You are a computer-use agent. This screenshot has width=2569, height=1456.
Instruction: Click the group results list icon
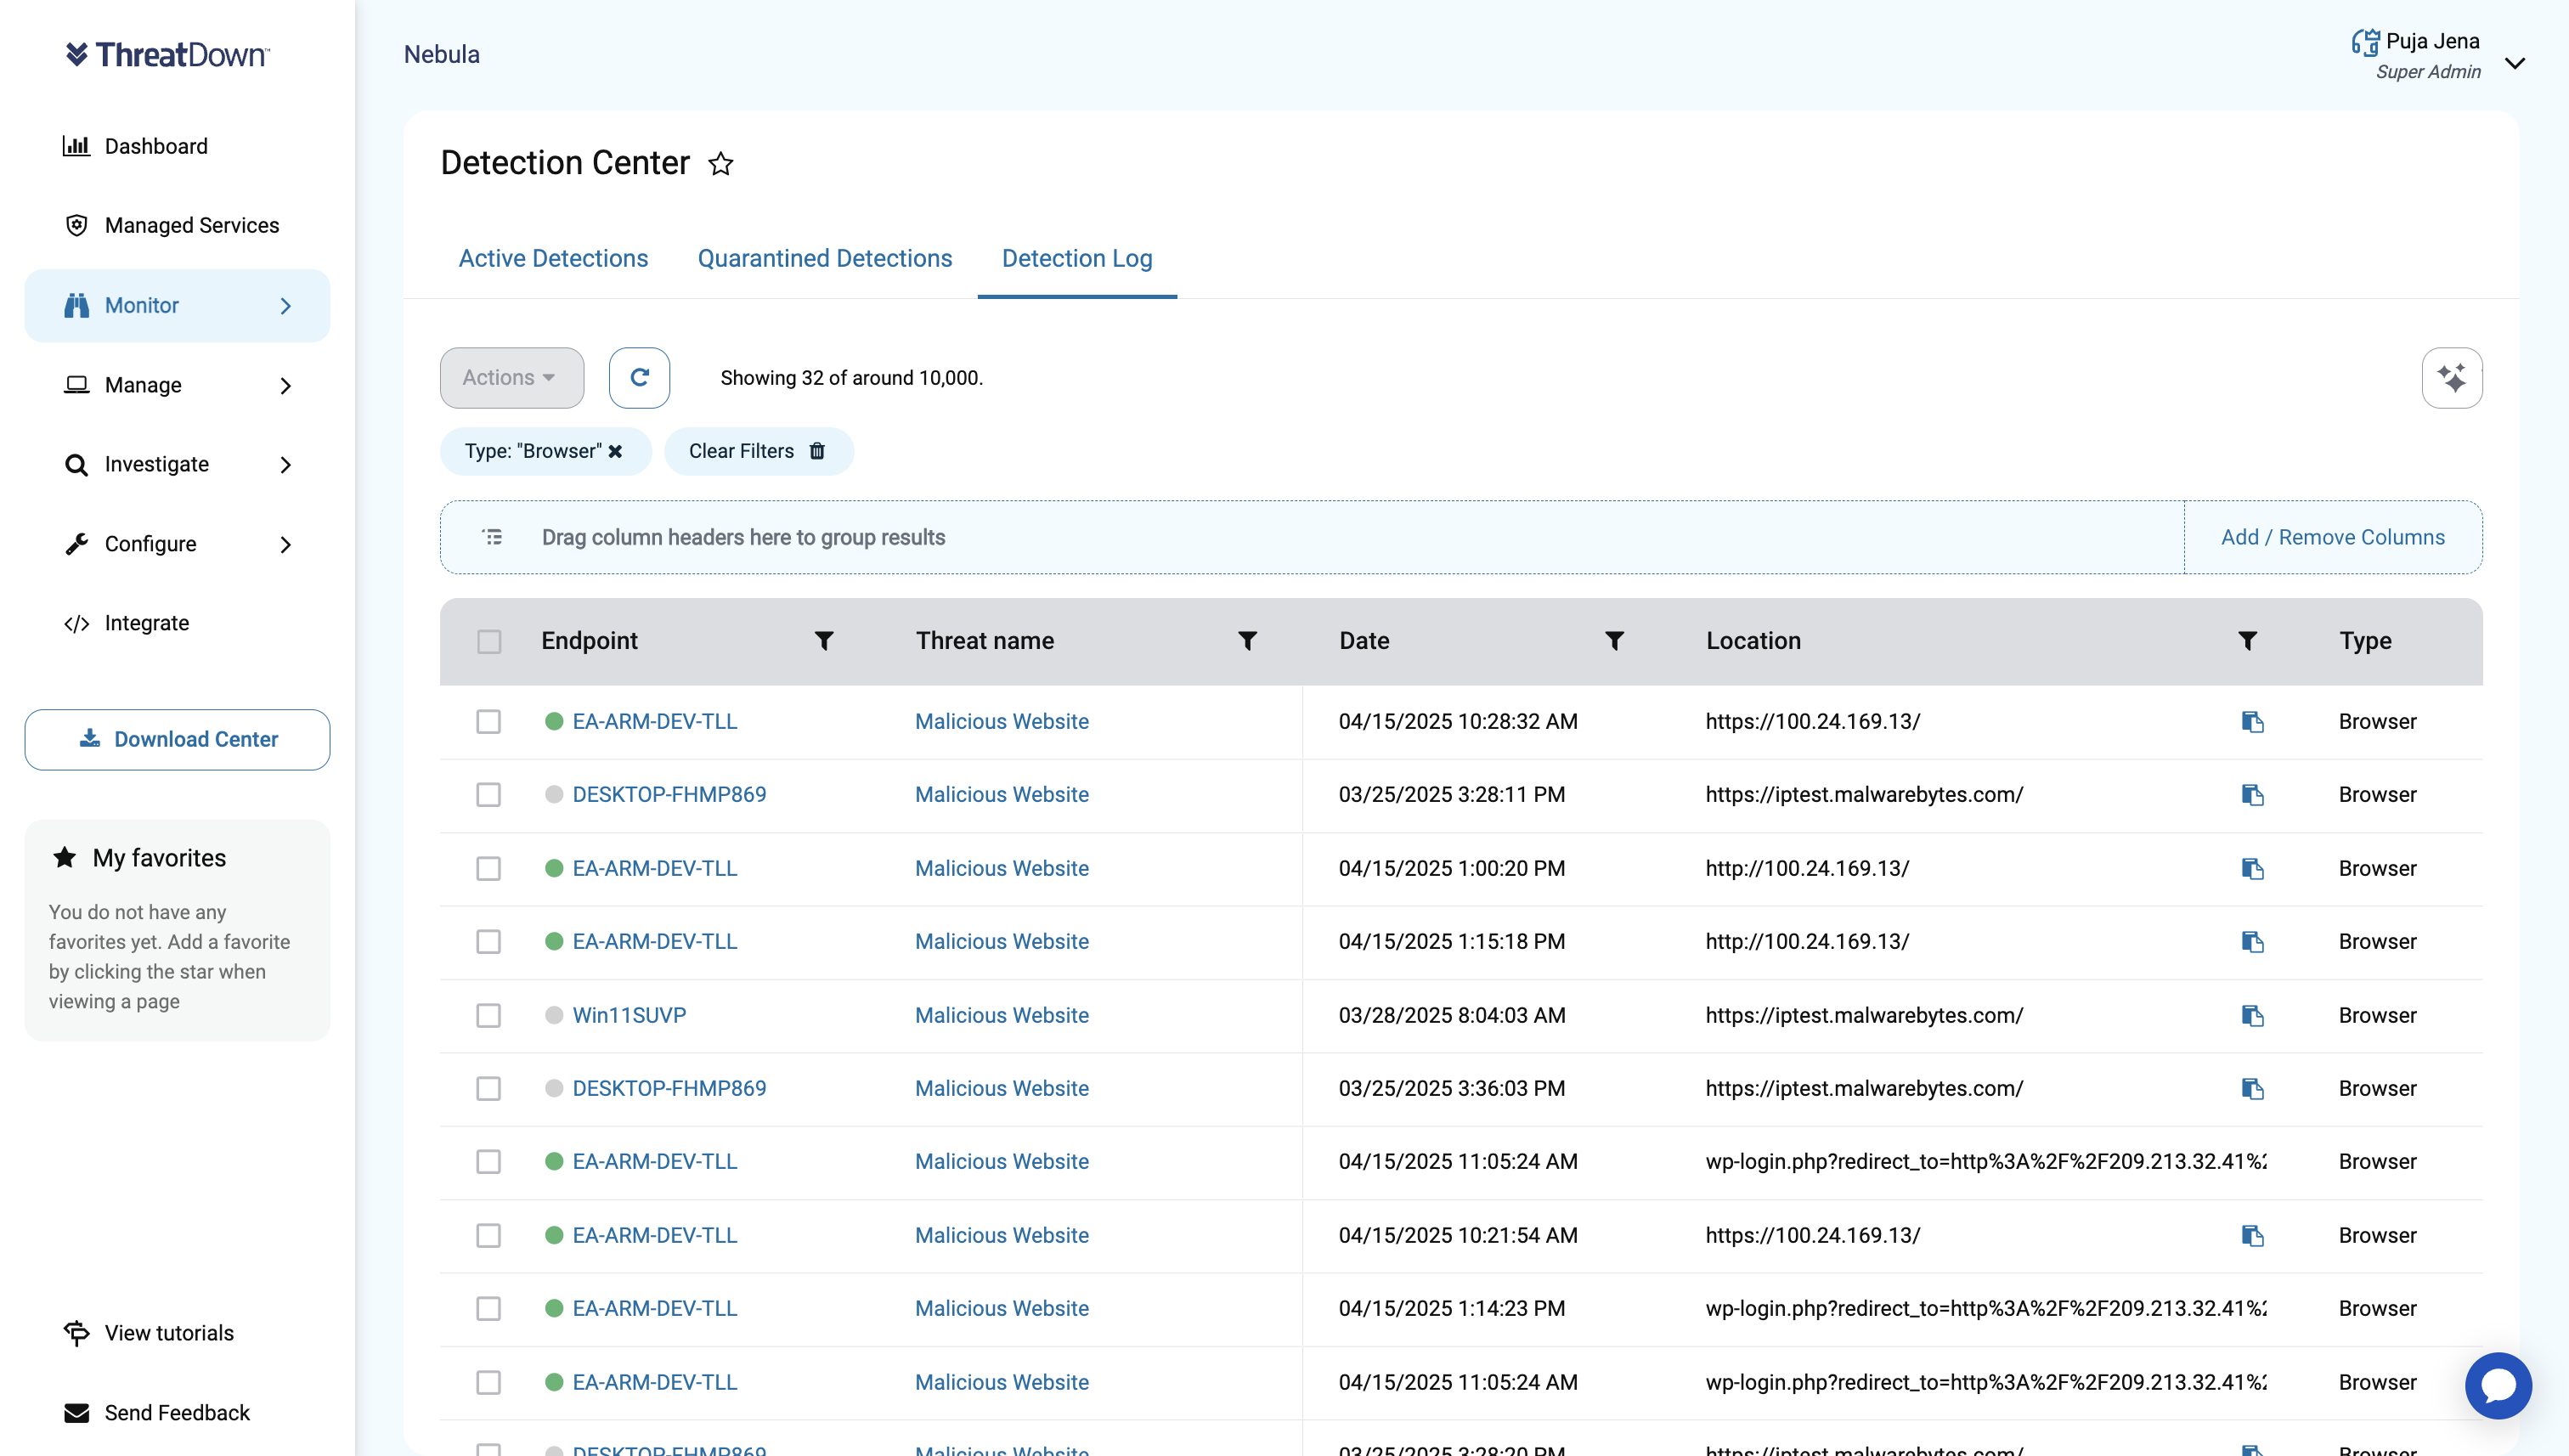[x=492, y=537]
